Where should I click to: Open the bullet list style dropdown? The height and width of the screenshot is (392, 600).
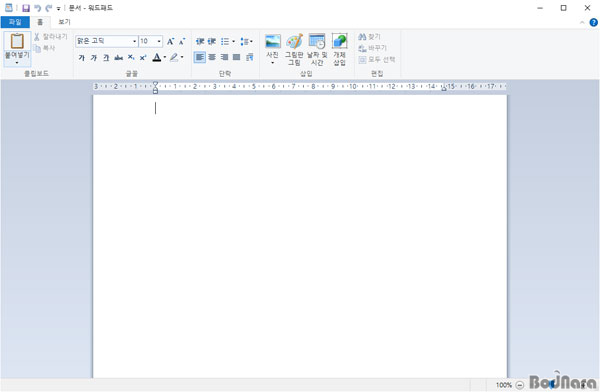pos(233,41)
